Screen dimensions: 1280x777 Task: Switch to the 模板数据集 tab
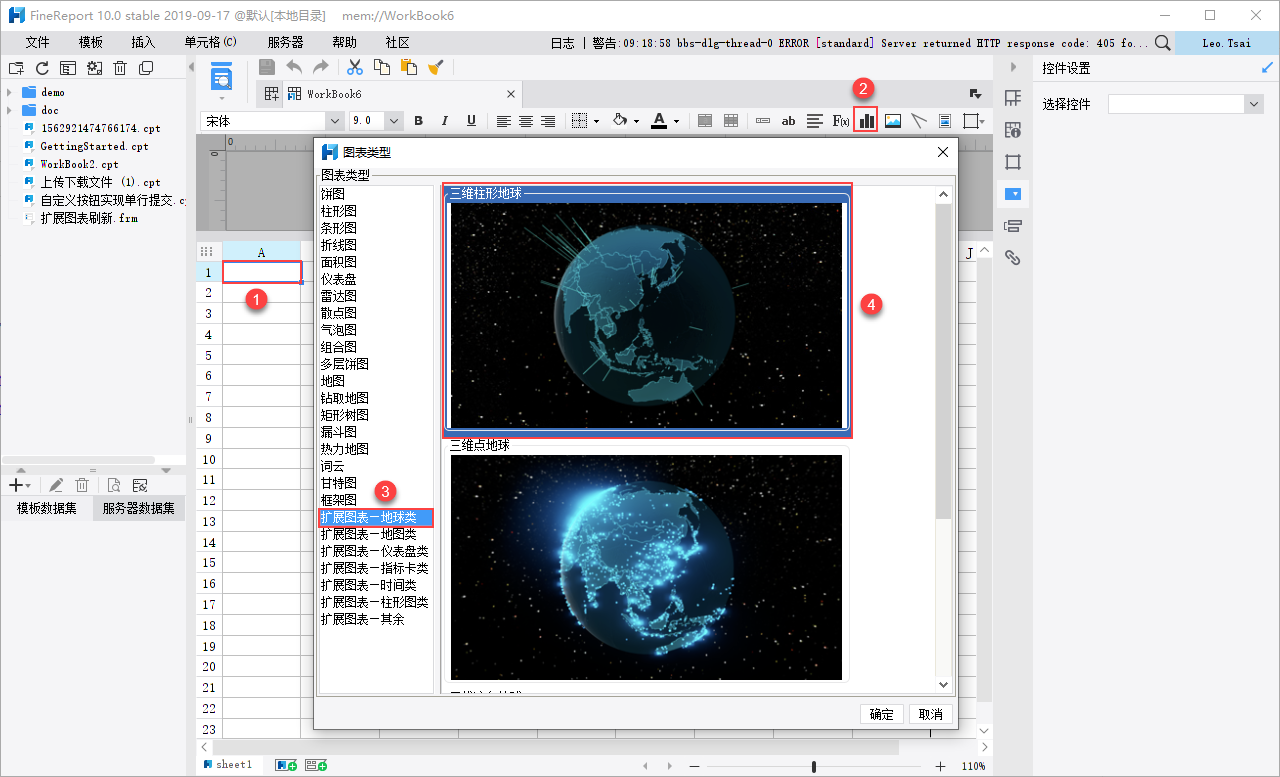(47, 508)
